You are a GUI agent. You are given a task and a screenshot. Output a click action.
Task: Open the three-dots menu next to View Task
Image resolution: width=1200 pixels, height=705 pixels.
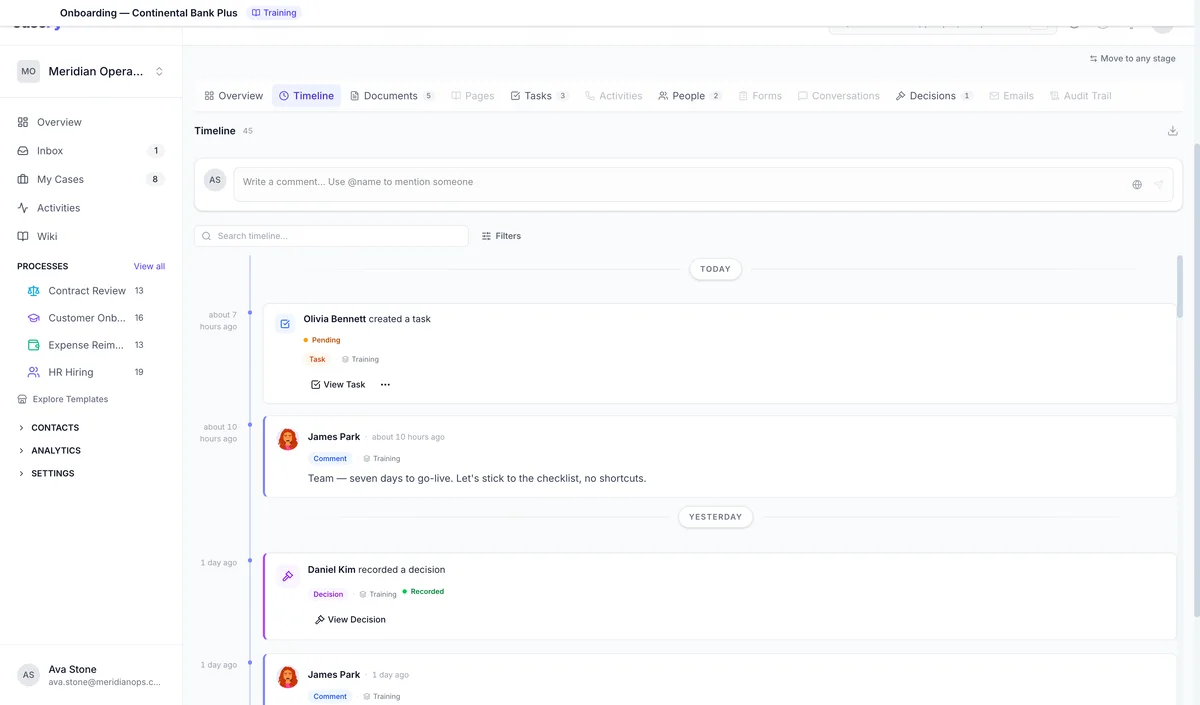pos(385,384)
